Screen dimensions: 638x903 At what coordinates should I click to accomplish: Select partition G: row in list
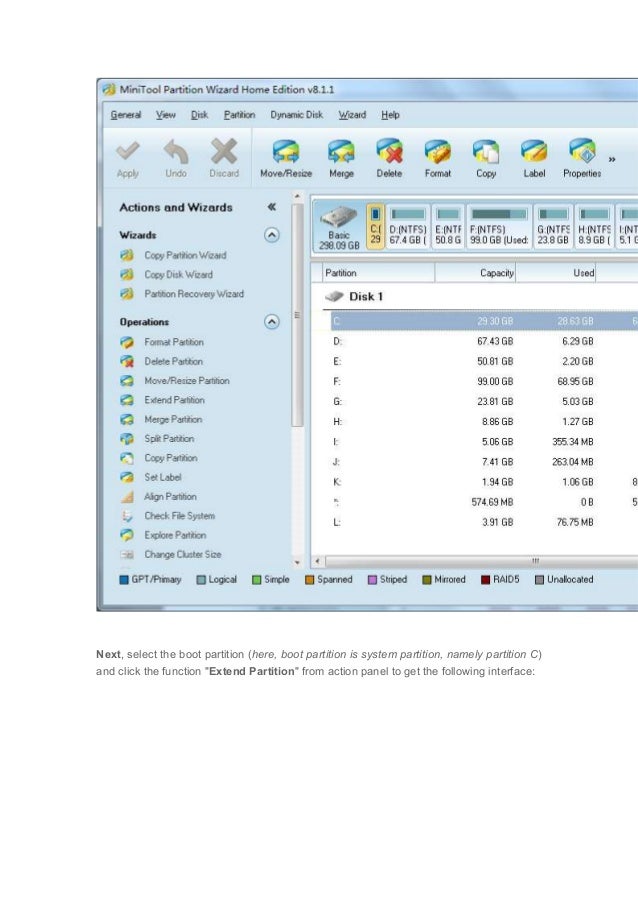(484, 402)
